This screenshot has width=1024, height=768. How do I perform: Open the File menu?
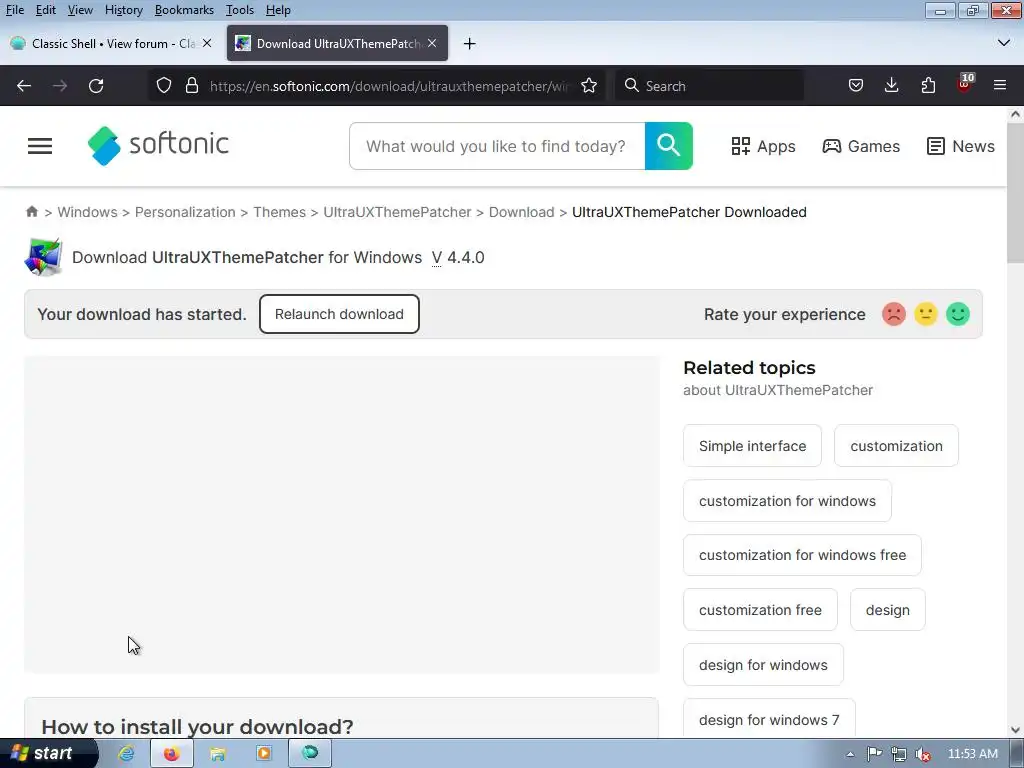pyautogui.click(x=15, y=10)
